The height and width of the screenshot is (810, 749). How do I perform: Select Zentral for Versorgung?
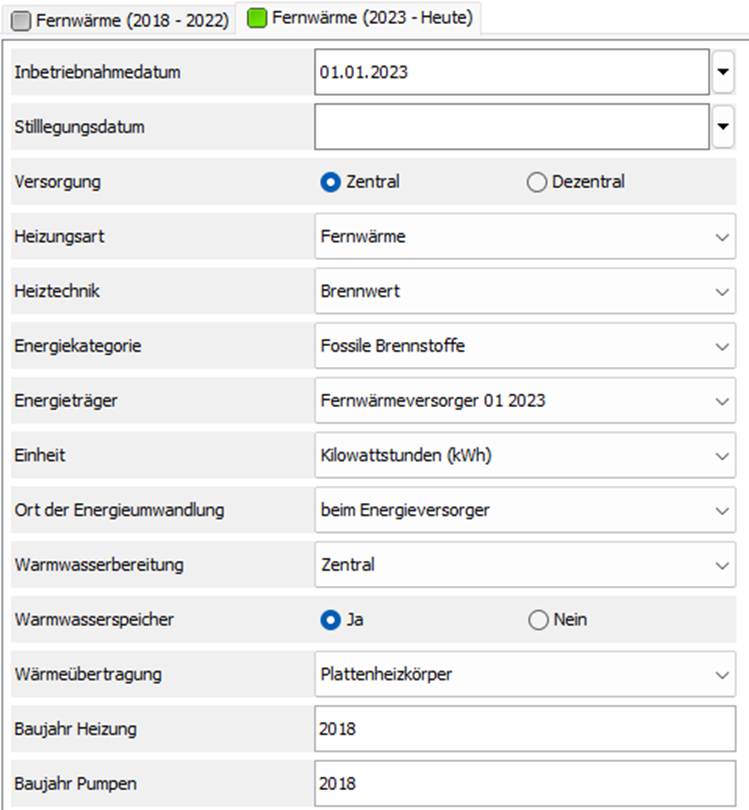(x=331, y=182)
